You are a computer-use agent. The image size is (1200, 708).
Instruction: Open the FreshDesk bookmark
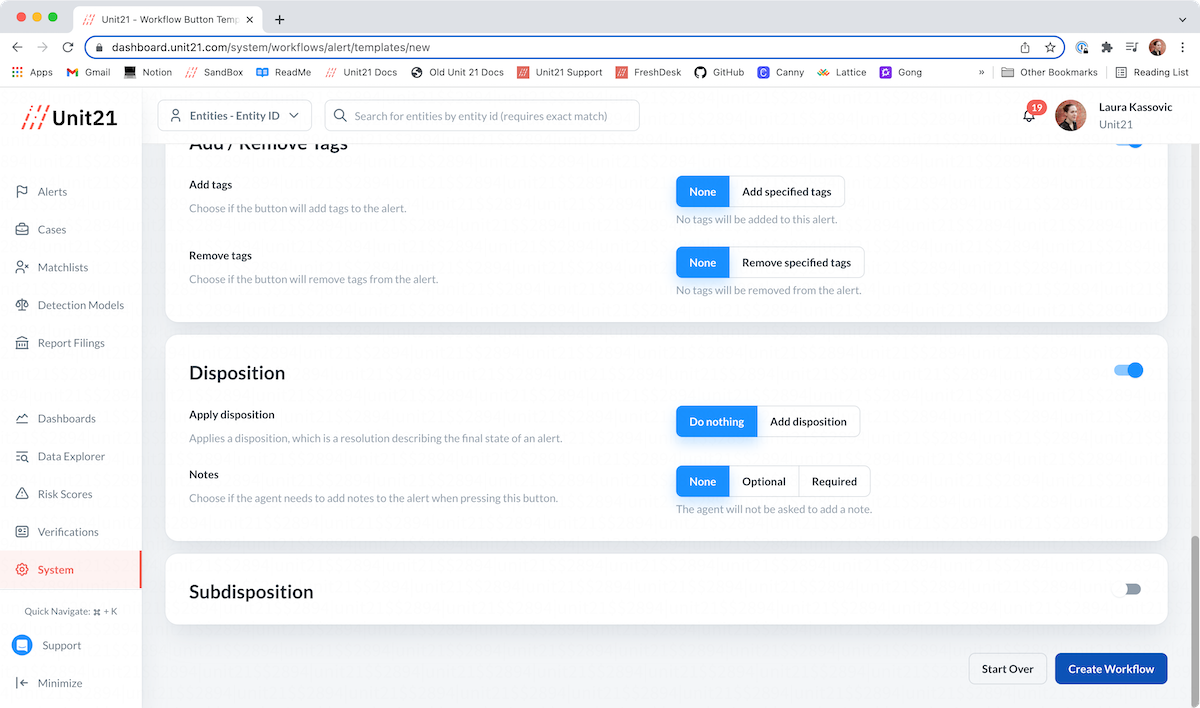[649, 73]
